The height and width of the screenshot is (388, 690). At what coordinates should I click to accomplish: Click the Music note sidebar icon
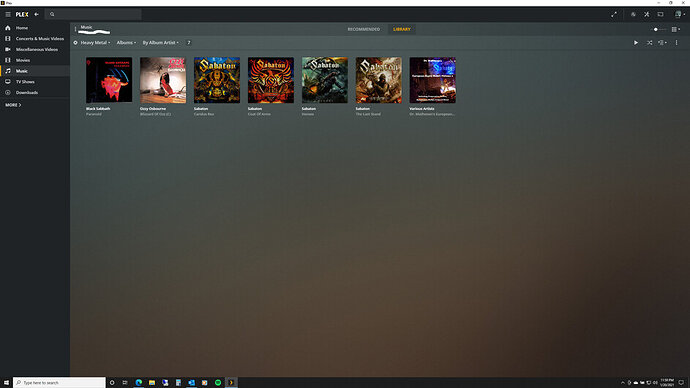(x=8, y=71)
